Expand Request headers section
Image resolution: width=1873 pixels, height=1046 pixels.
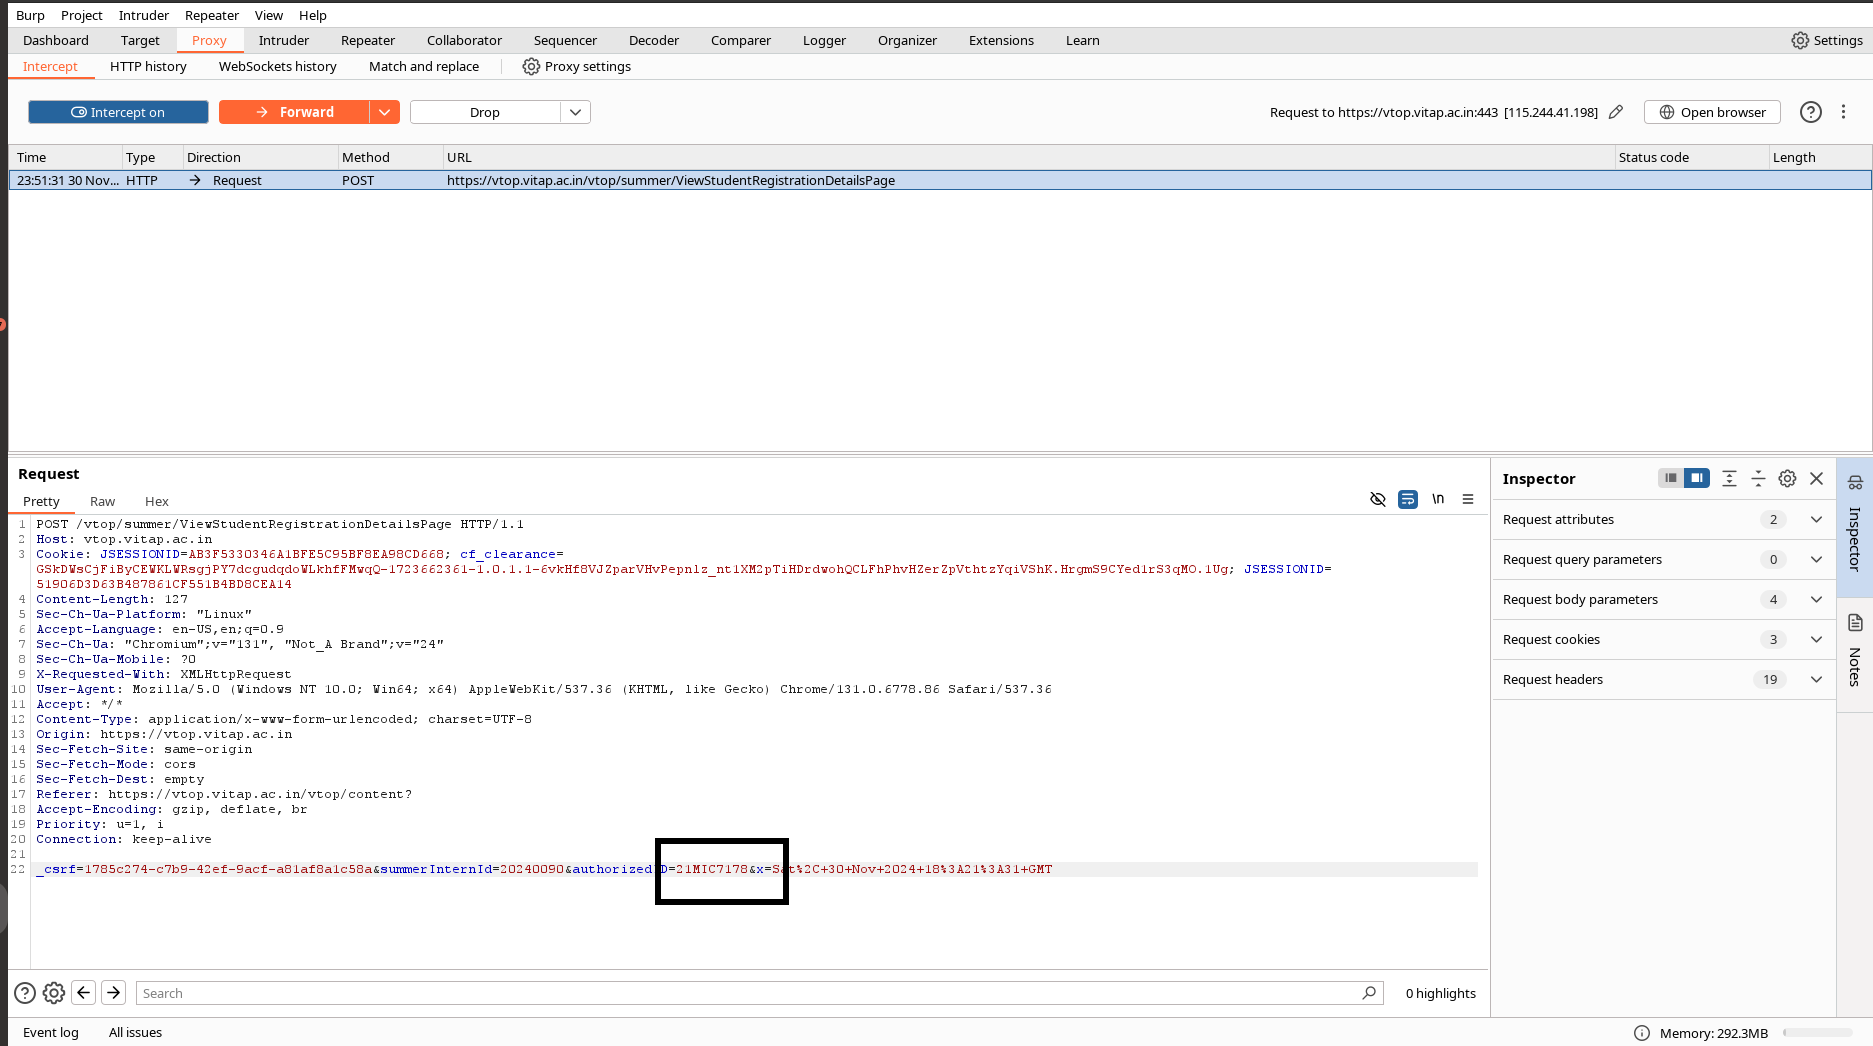[1816, 680]
